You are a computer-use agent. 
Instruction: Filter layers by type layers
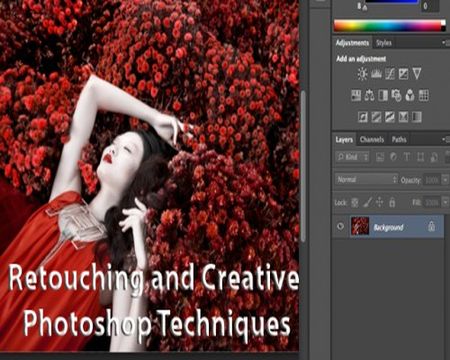coord(407,157)
